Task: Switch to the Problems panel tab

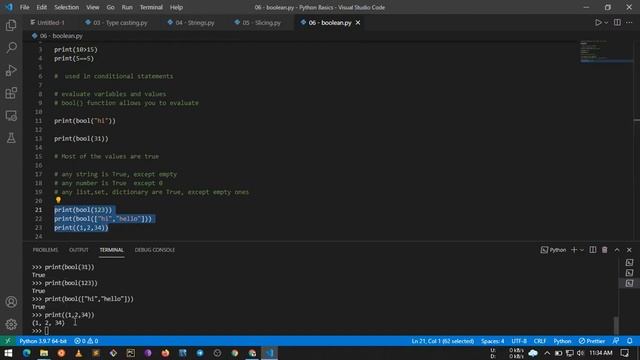Action: click(x=45, y=250)
